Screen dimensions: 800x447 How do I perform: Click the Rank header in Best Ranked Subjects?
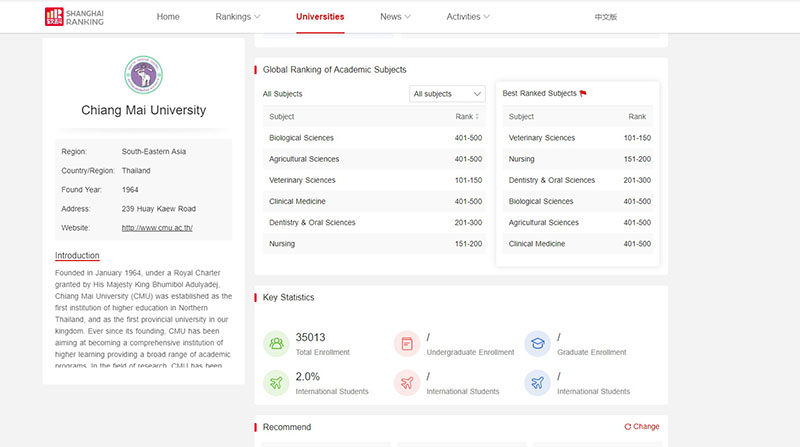point(637,116)
